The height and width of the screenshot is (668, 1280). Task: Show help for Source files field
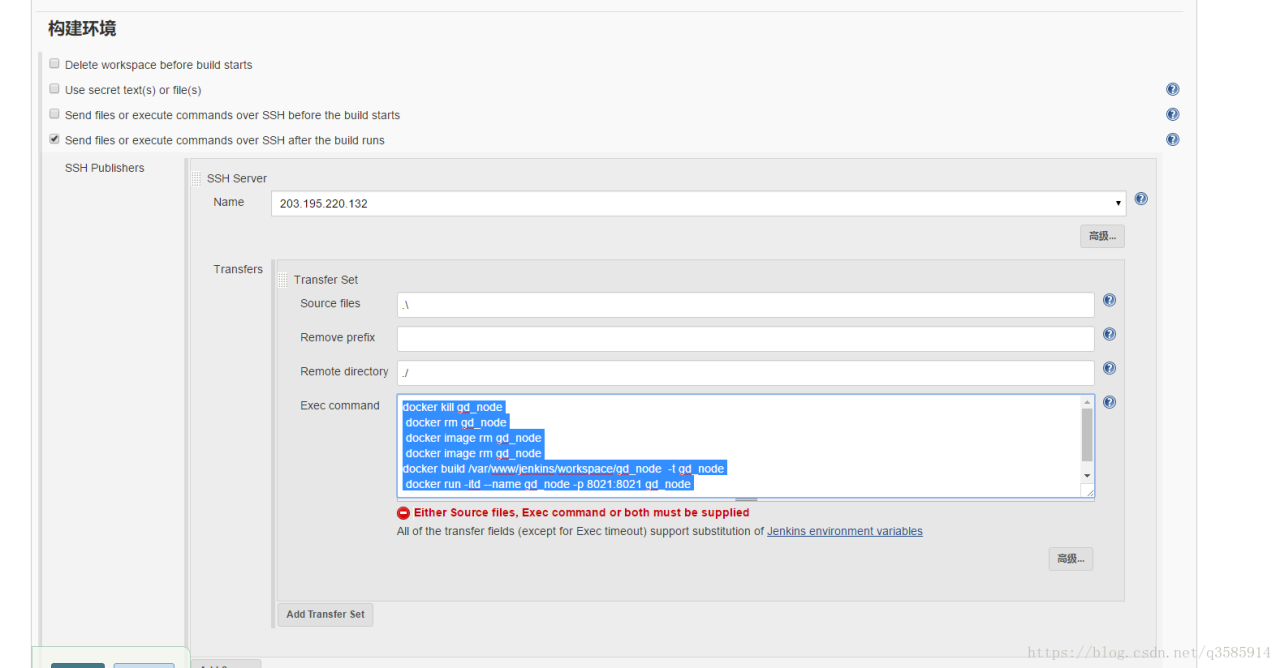(x=1109, y=300)
